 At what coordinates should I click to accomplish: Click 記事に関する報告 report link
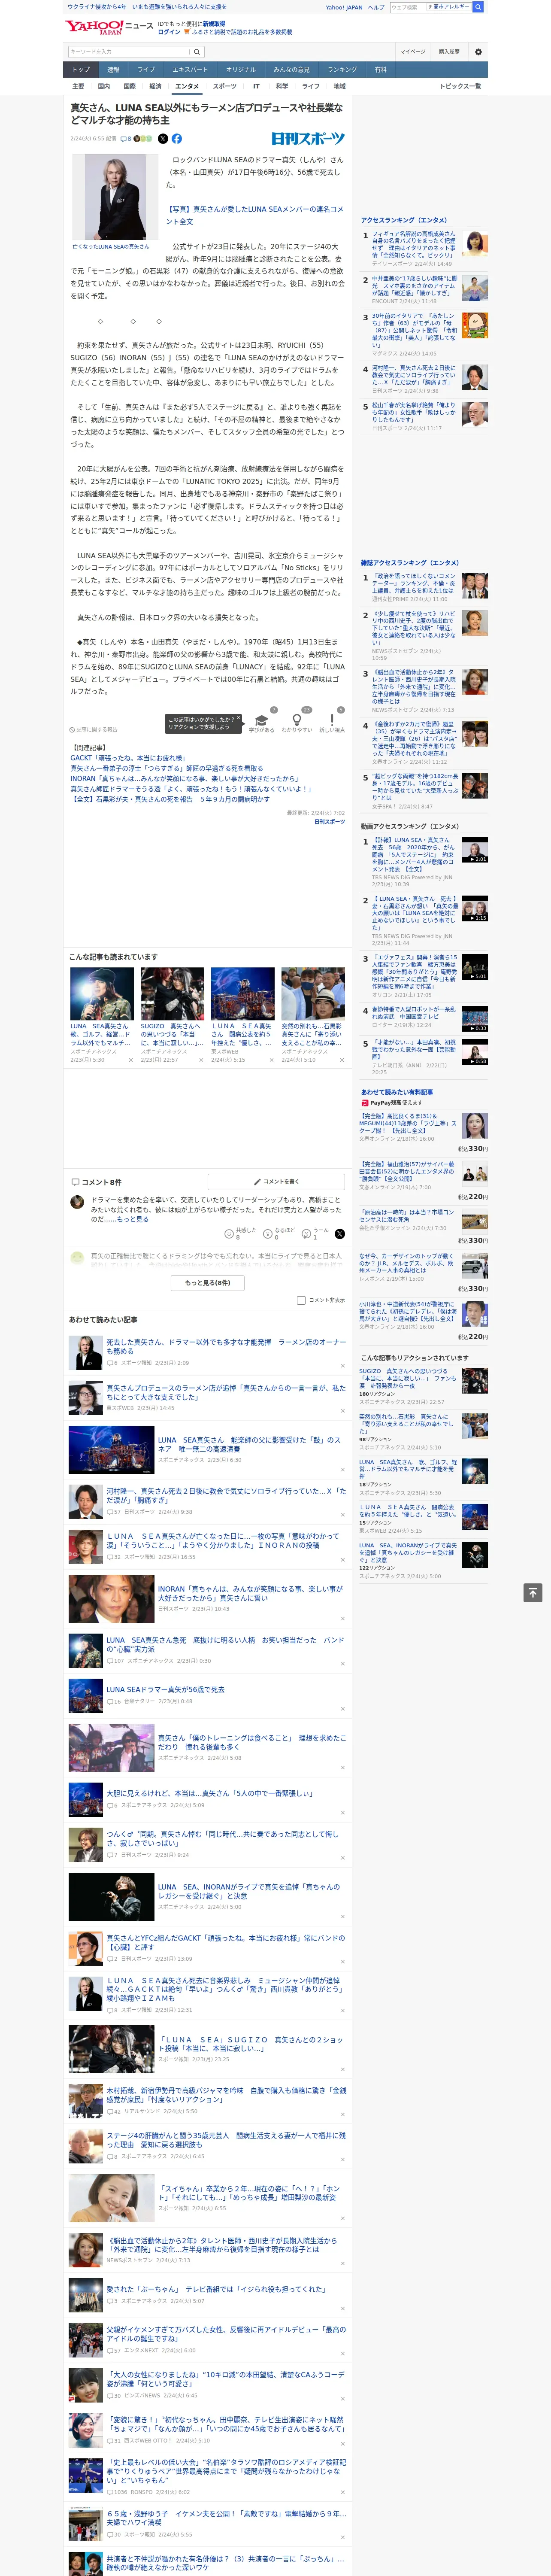pos(93,729)
